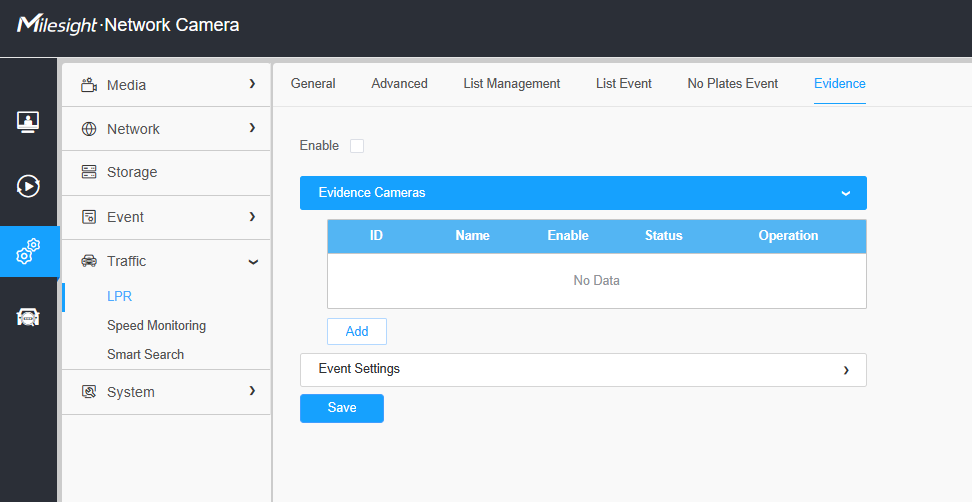Open Smart Search submenu item
Image resolution: width=972 pixels, height=502 pixels.
pos(146,354)
